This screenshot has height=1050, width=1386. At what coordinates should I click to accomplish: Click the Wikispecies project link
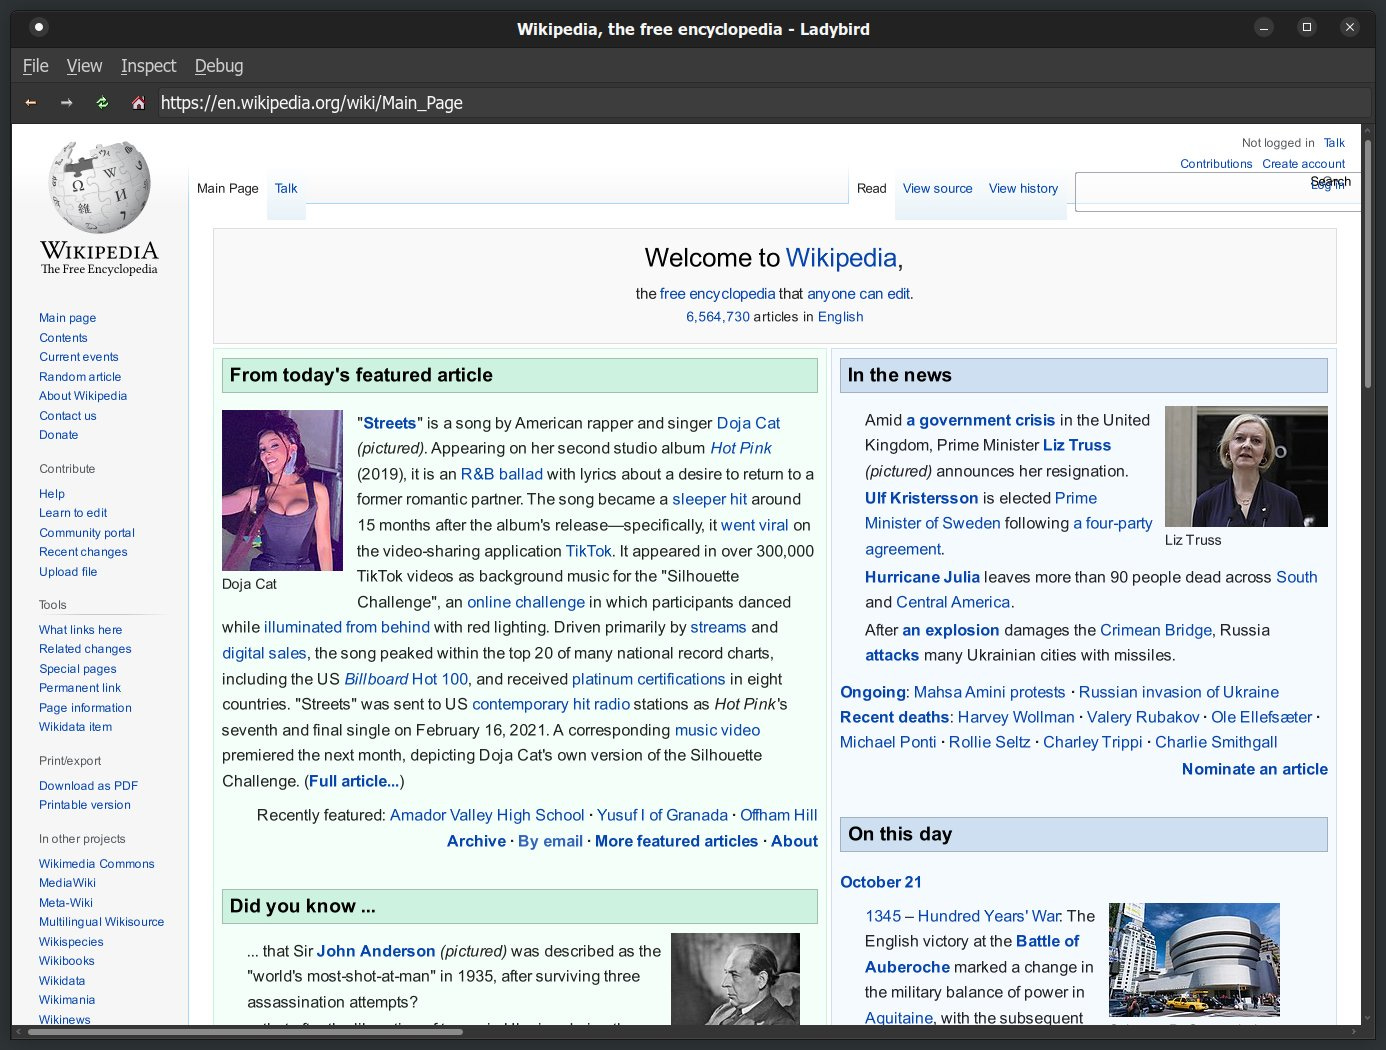71,941
